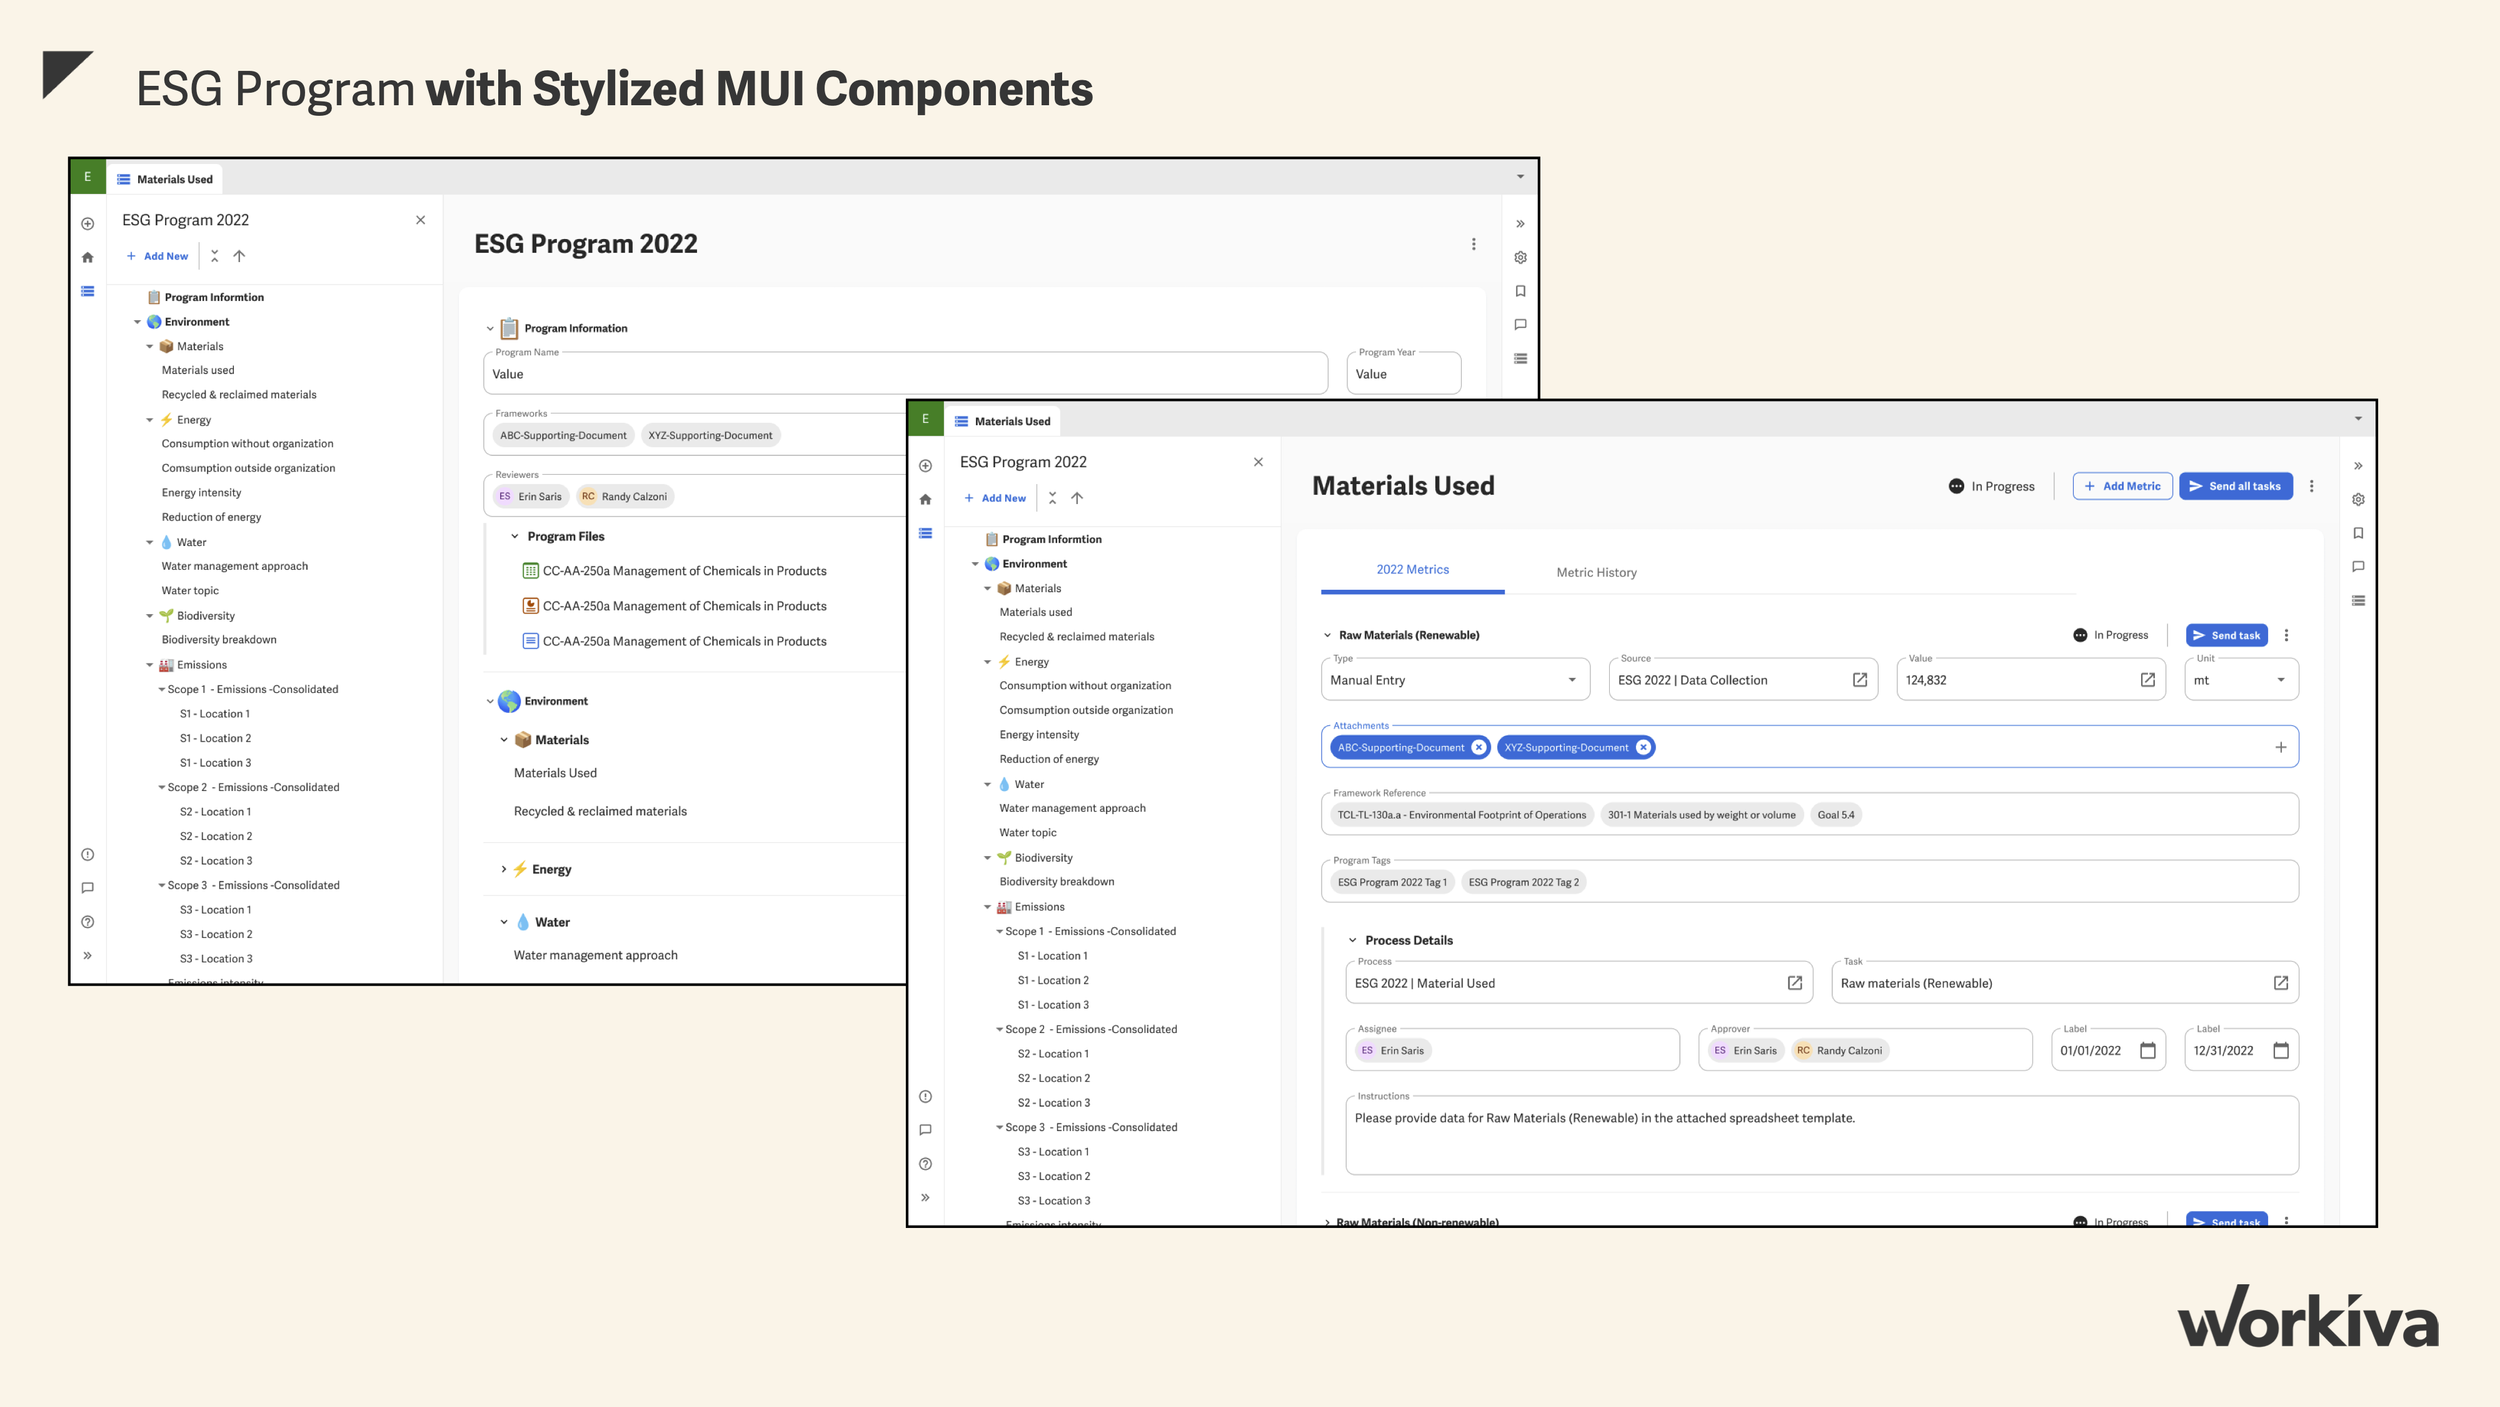Image resolution: width=2500 pixels, height=1407 pixels.
Task: Add attachment with plus icon
Action: point(2280,747)
